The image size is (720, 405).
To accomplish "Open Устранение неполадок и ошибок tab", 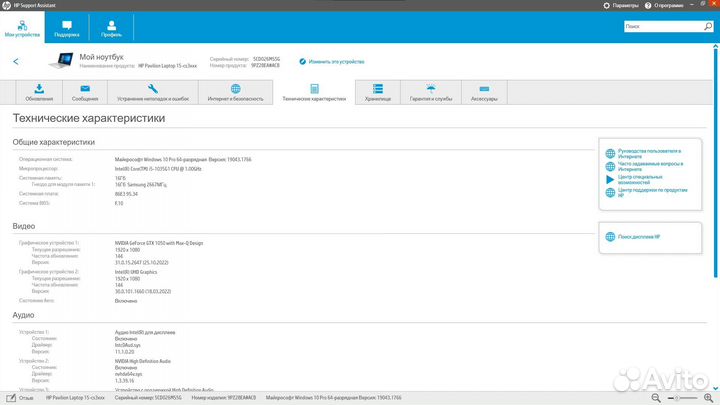I will click(150, 93).
